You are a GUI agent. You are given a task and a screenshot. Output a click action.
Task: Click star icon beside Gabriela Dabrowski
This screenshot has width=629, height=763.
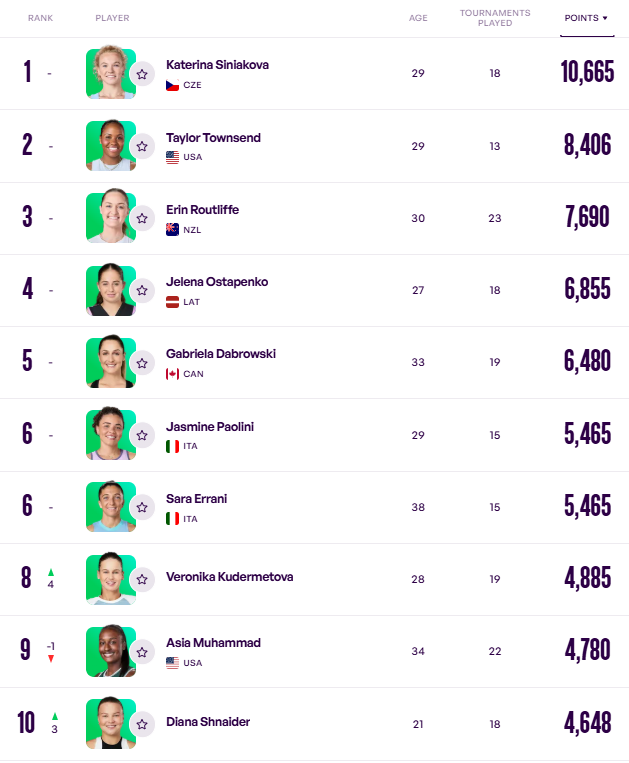[x=142, y=362]
